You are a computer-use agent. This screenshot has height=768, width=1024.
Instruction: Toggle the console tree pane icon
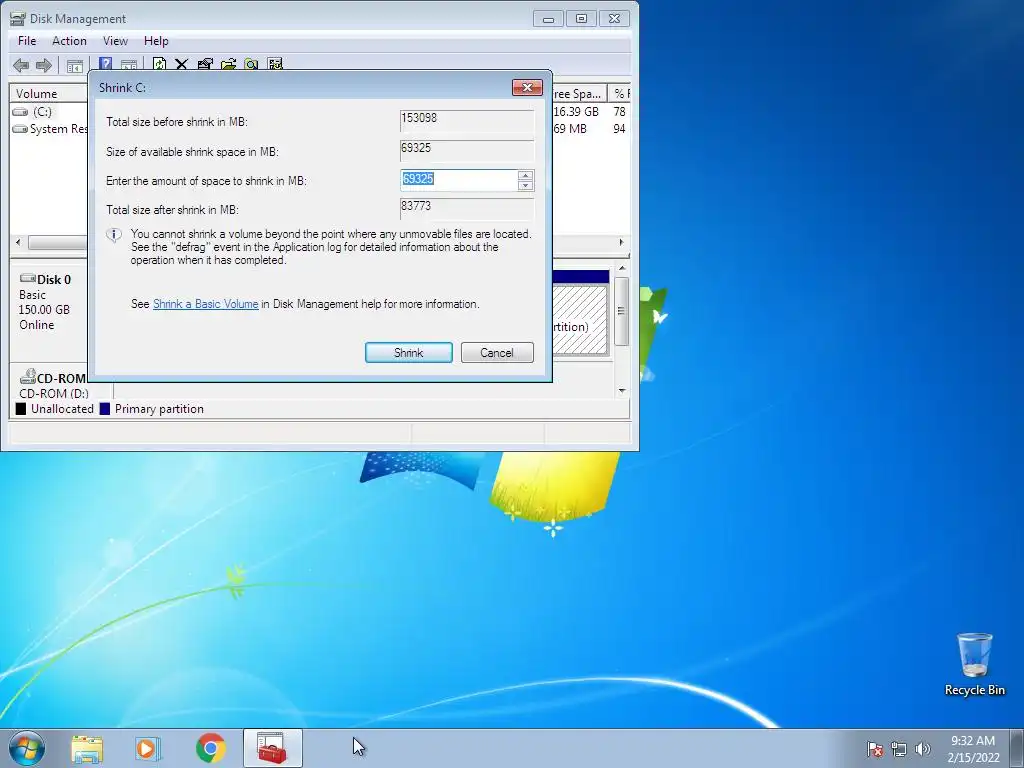pos(75,65)
